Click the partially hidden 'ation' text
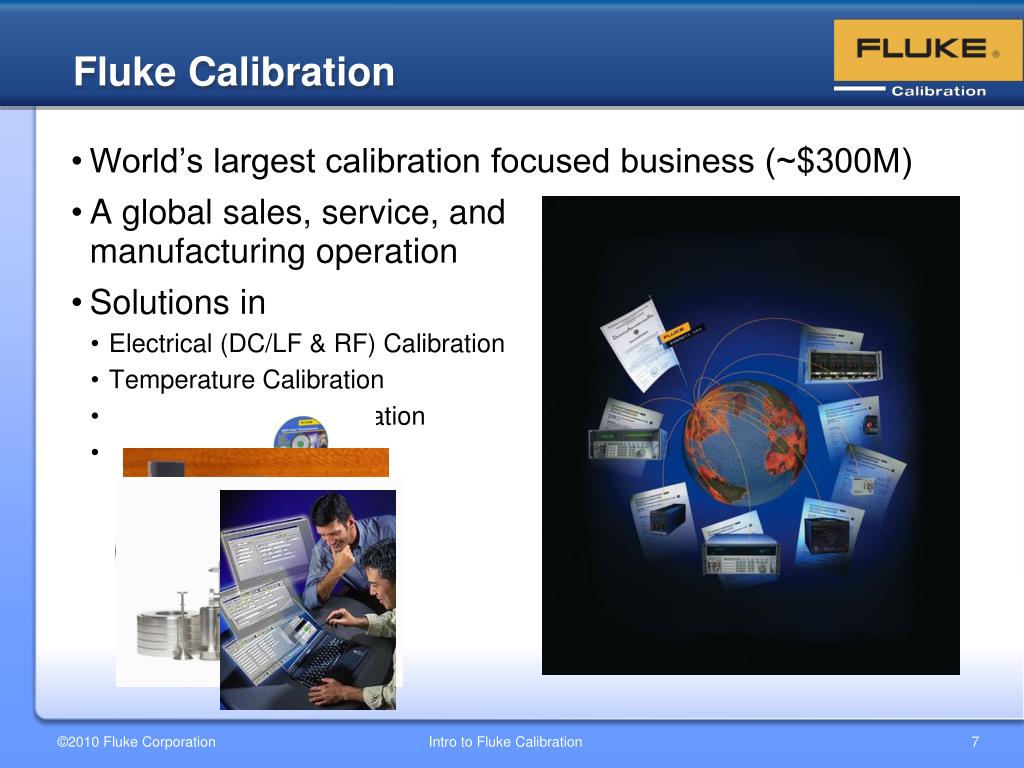 click(x=400, y=416)
